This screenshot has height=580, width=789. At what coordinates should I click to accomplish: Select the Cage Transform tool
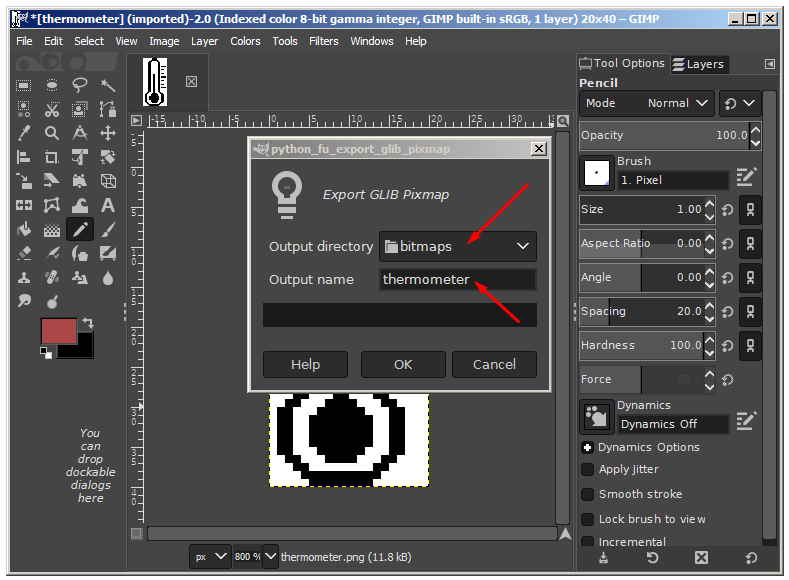[x=51, y=206]
